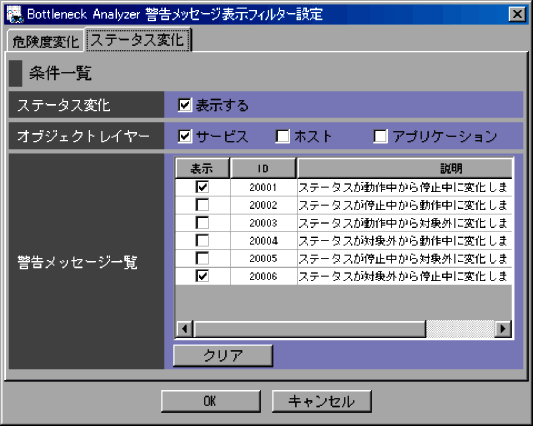Click the ステータス変化 row label

tap(64, 105)
